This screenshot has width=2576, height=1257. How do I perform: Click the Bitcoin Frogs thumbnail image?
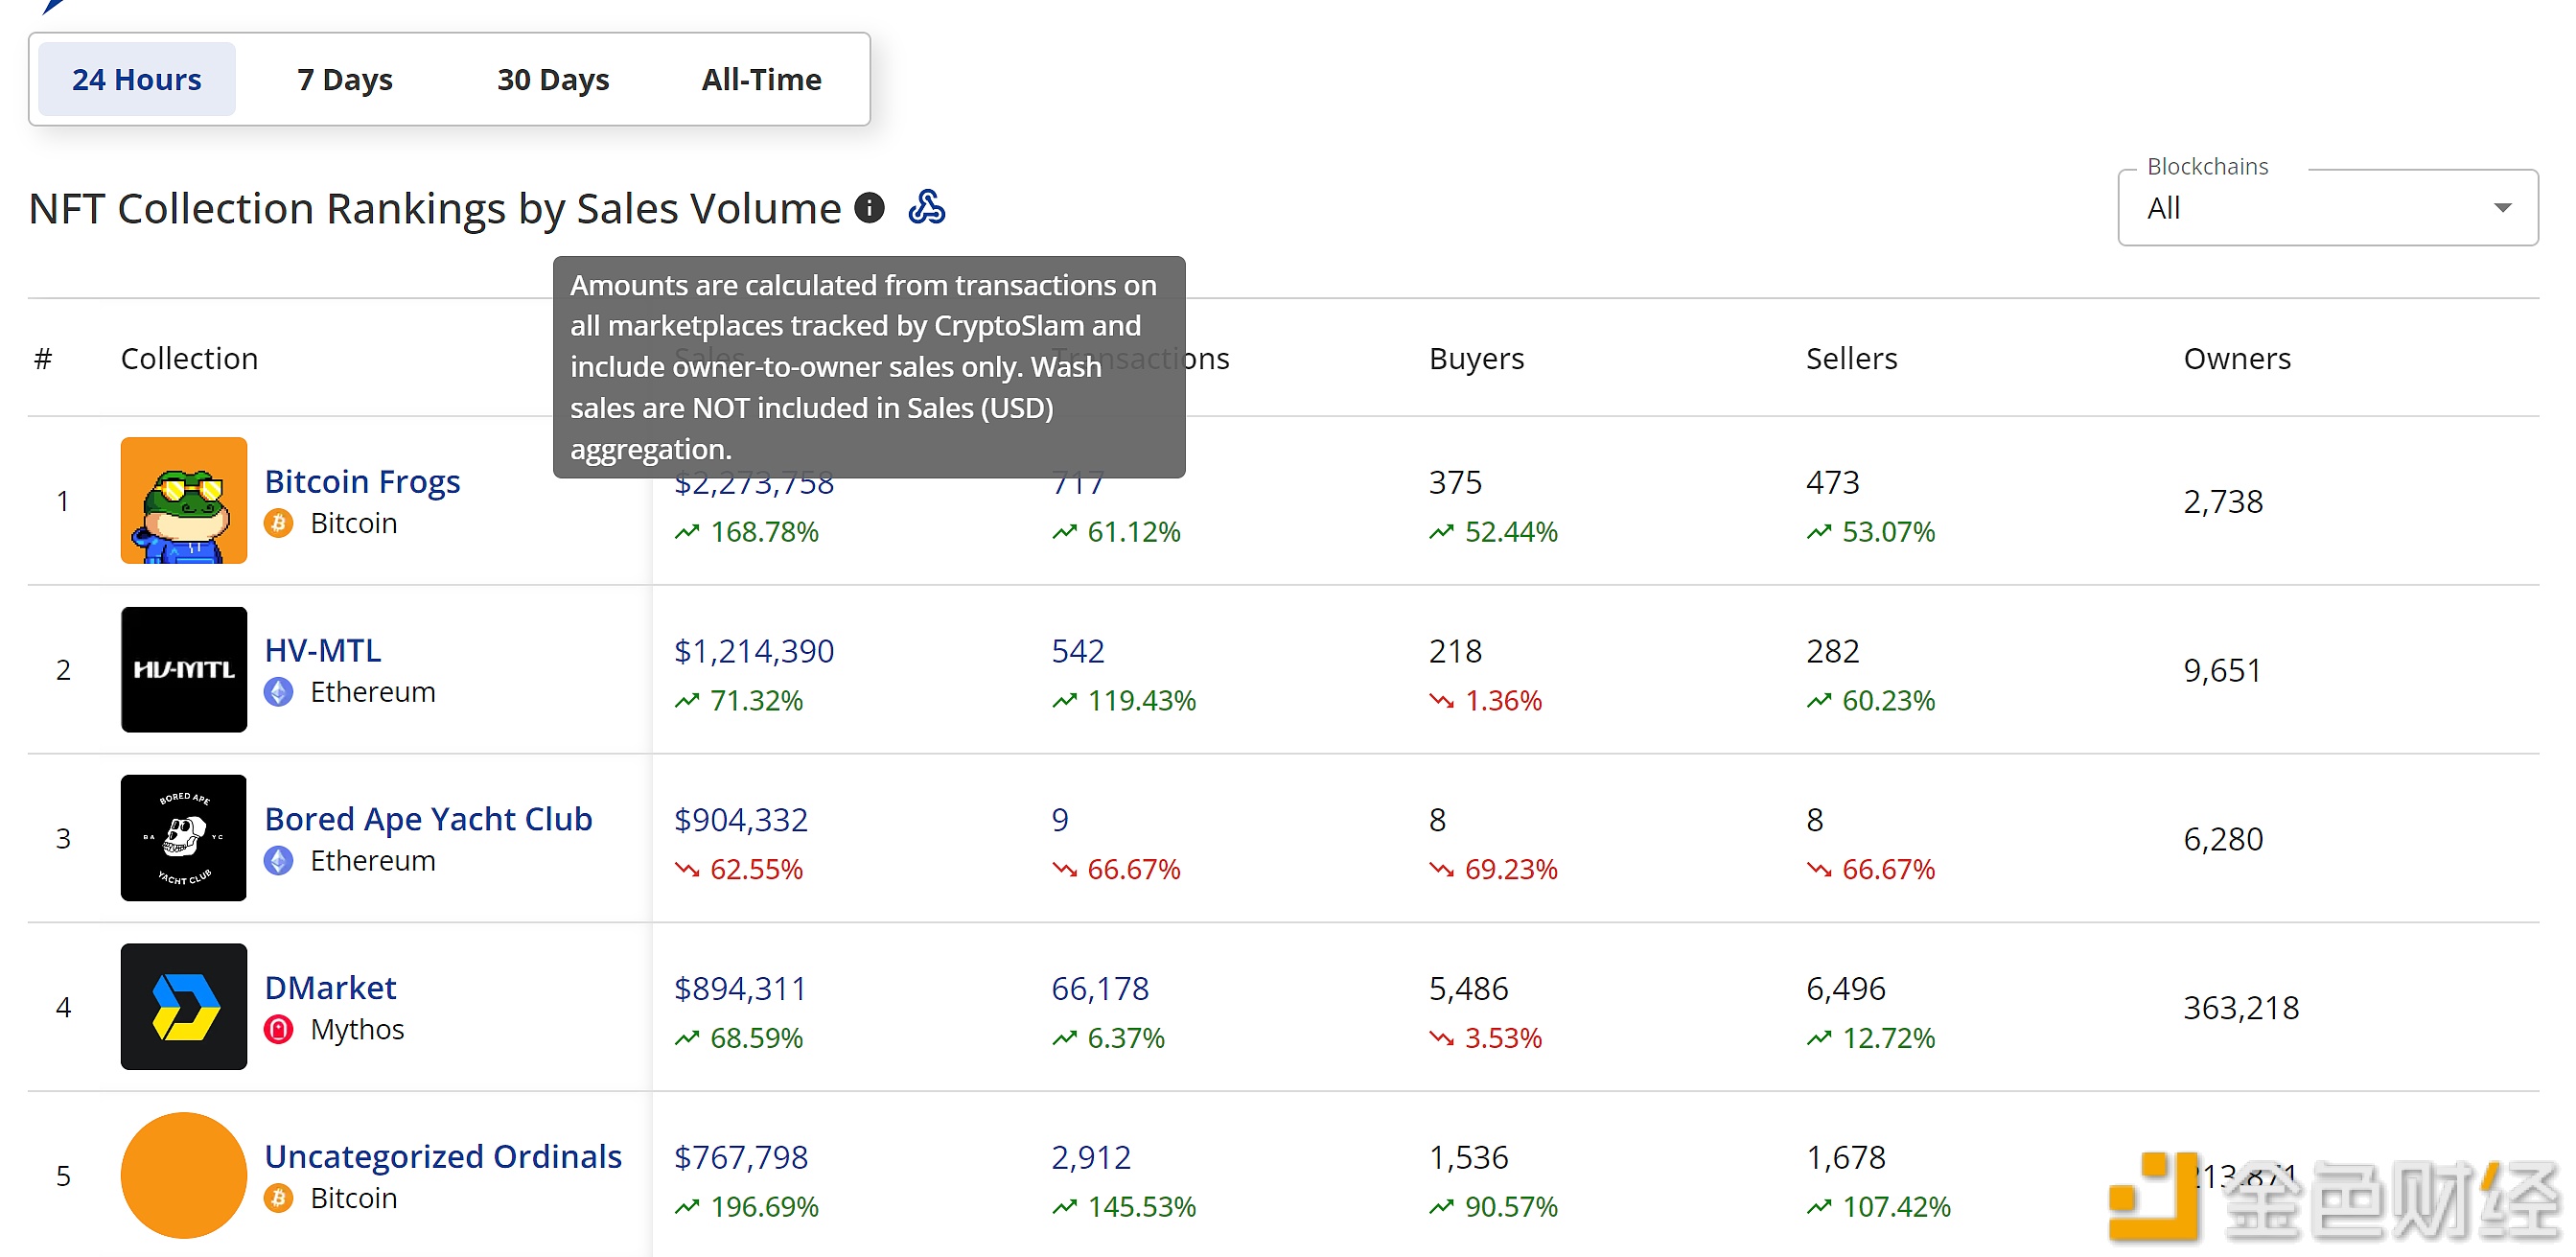[184, 500]
